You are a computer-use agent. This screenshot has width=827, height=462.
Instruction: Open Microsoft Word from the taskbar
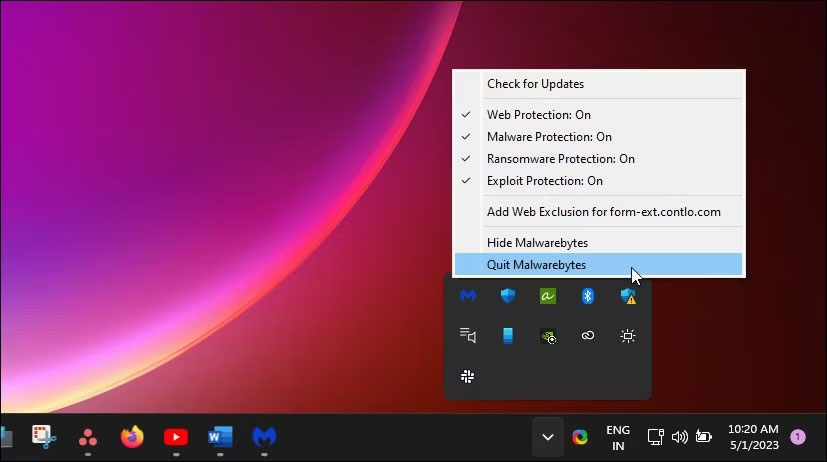click(x=220, y=437)
